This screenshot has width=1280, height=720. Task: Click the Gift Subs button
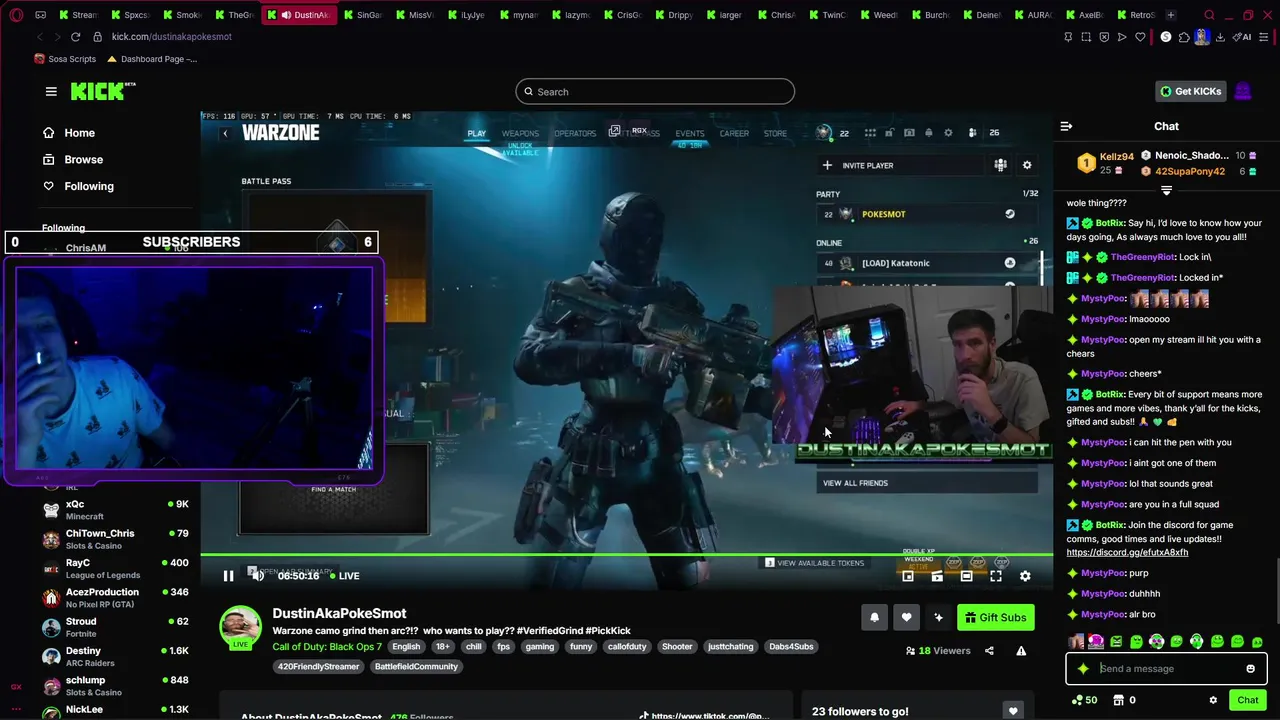click(995, 617)
